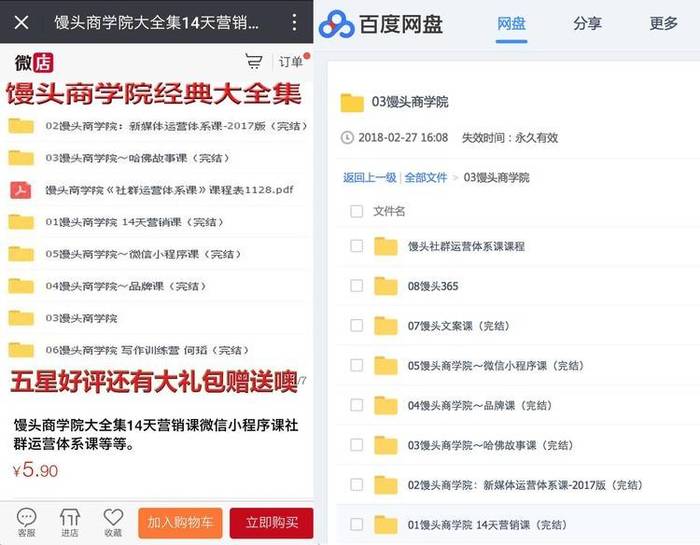Open folder icon of 03 哈佛故事课 in Baidu
The width and height of the screenshot is (700, 545).
[386, 445]
